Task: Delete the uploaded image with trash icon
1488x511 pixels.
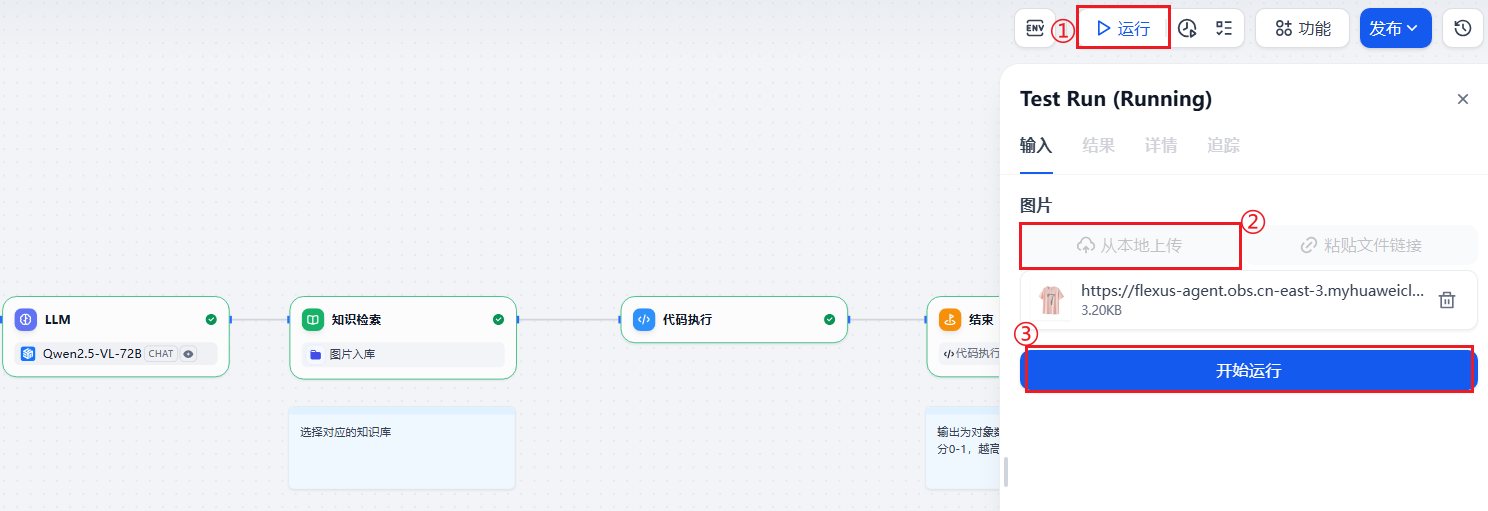Action: point(1446,299)
